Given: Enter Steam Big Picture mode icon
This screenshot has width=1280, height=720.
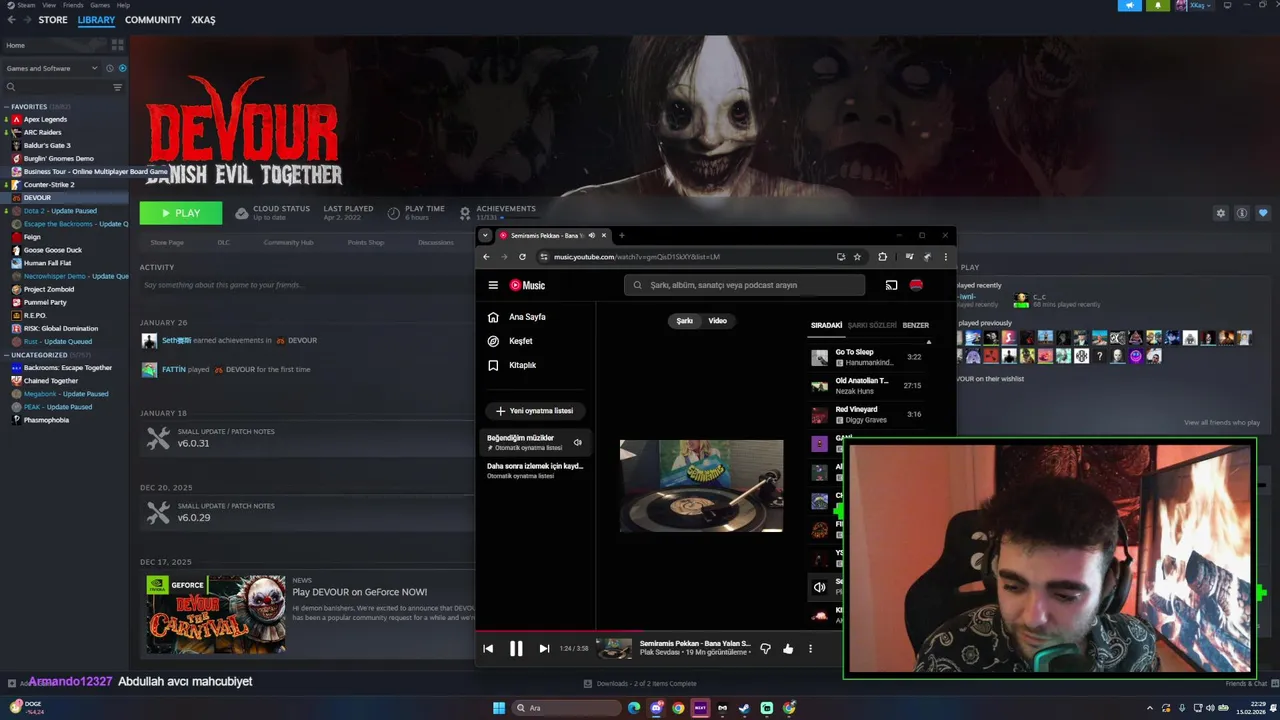Looking at the screenshot, I should point(1228,5).
